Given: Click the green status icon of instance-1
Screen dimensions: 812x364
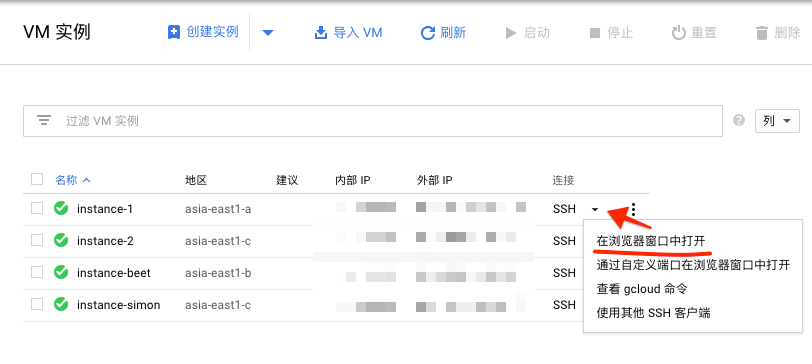Looking at the screenshot, I should pyautogui.click(x=61, y=209).
